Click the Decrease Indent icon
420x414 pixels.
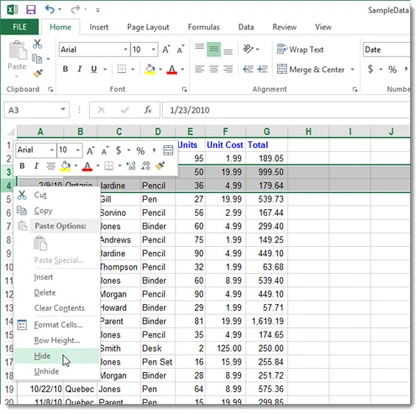pos(248,69)
